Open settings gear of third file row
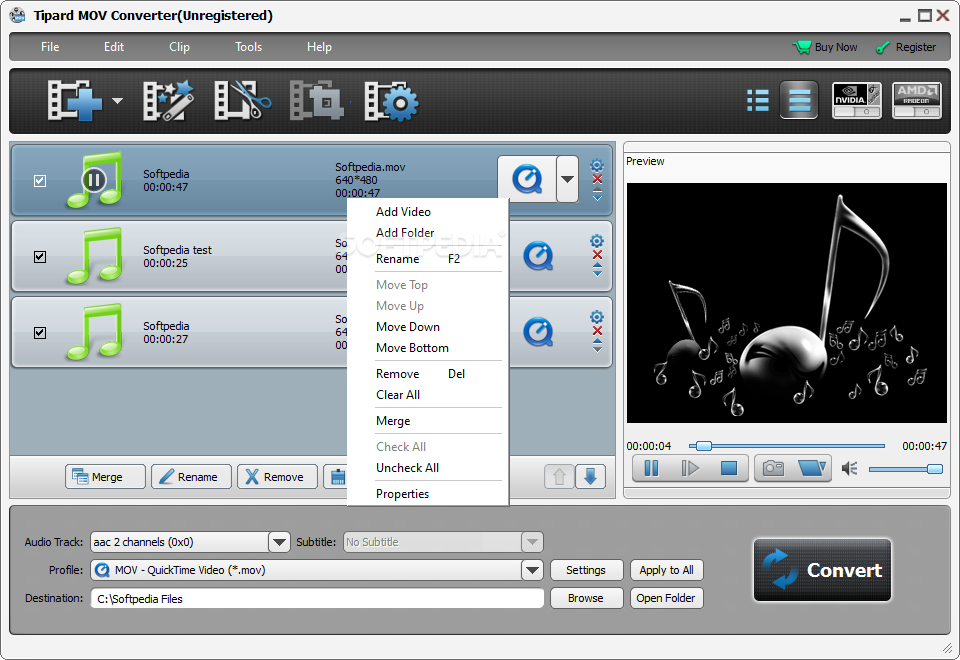 pyautogui.click(x=597, y=317)
